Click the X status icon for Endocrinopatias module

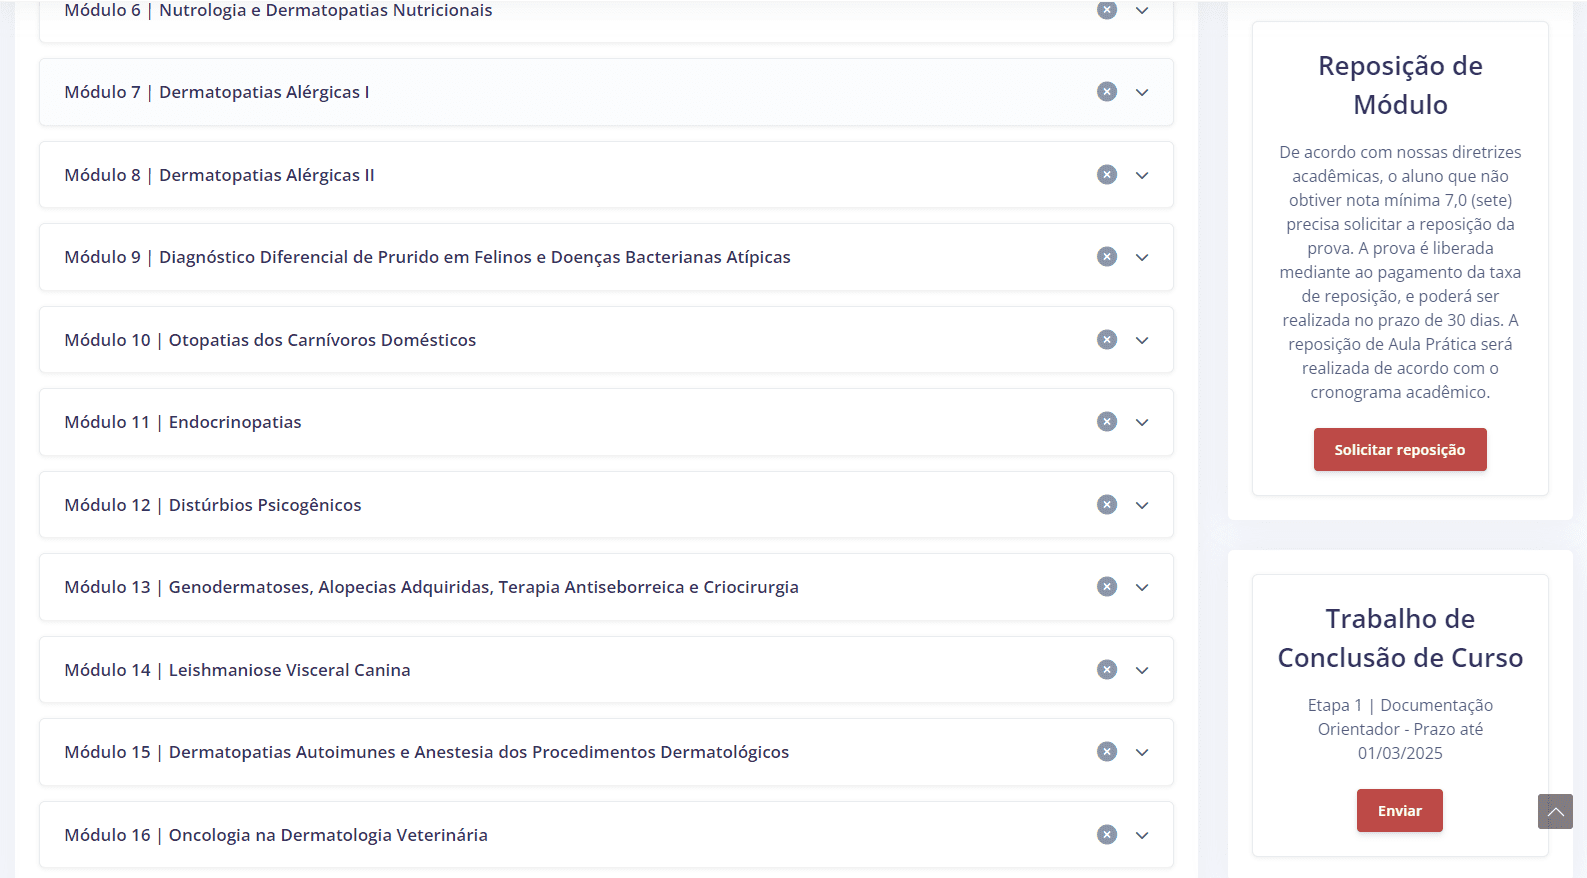pyautogui.click(x=1106, y=422)
